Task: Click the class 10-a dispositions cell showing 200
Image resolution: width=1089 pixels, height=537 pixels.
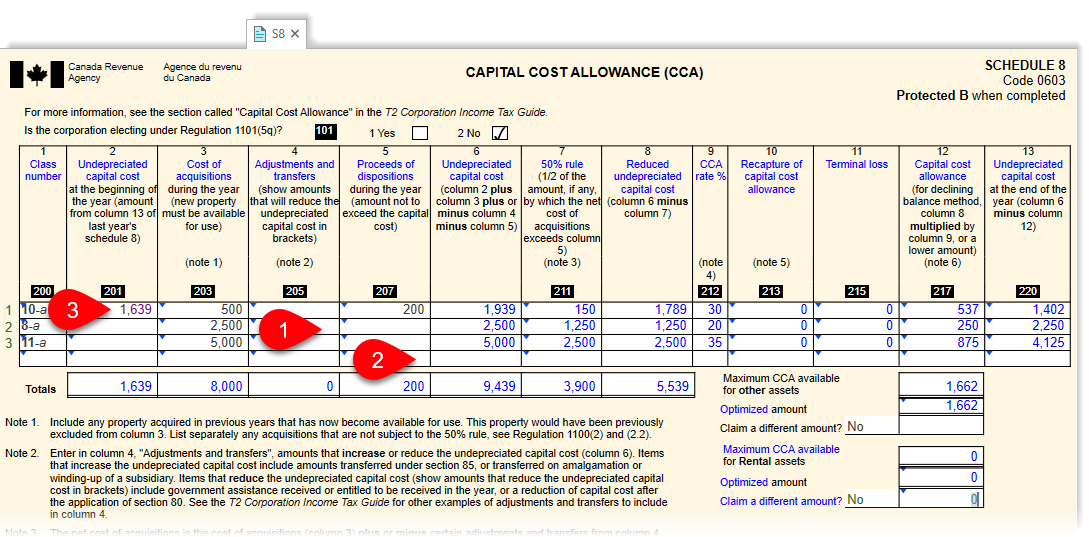Action: pos(385,310)
